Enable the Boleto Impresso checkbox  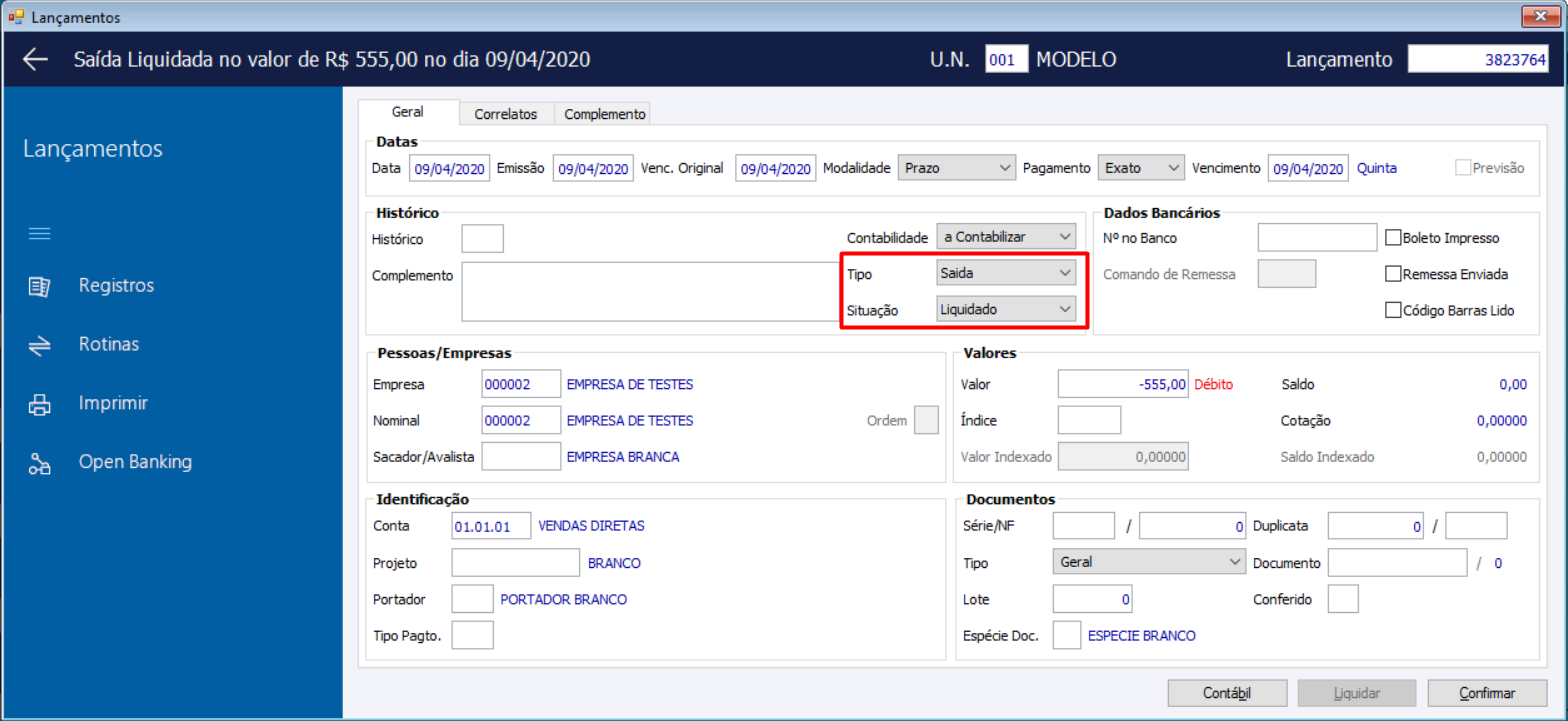1394,238
